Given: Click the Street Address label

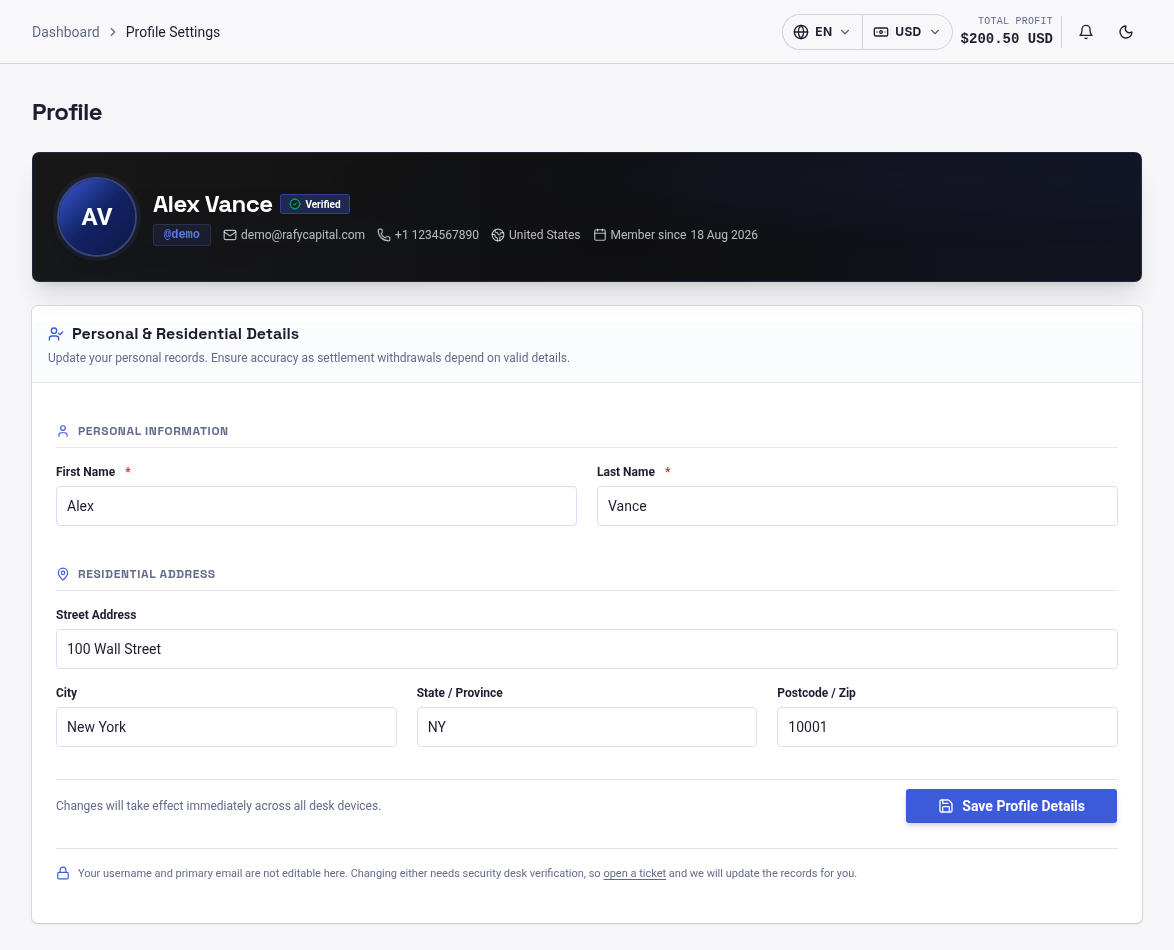Looking at the screenshot, I should point(96,615).
